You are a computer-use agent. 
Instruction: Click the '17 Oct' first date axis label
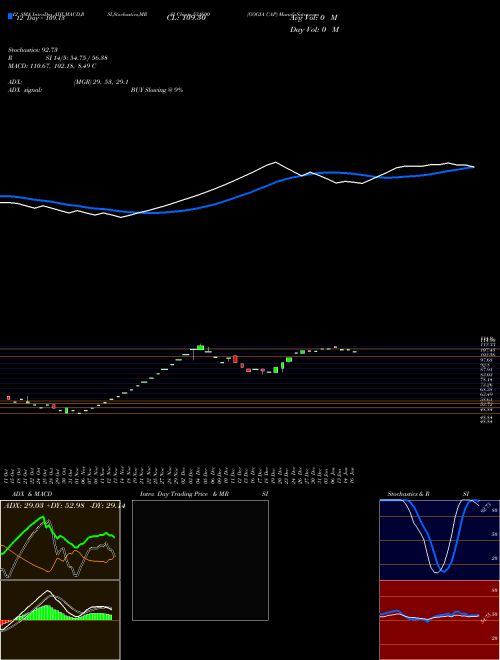click(x=8, y=475)
